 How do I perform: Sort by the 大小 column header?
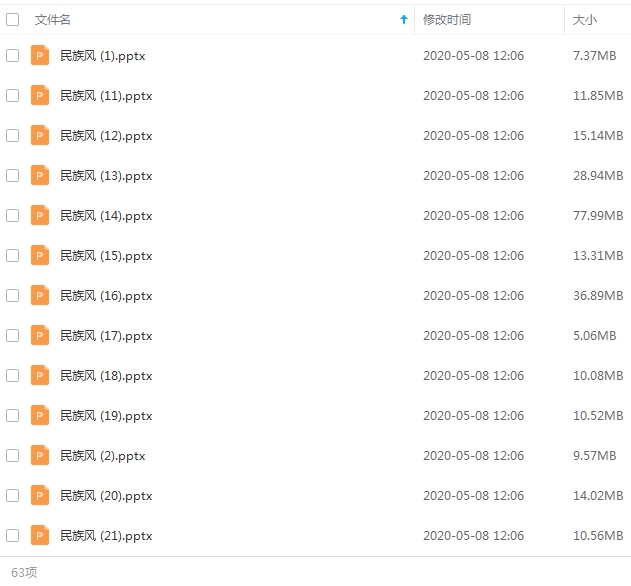click(585, 19)
